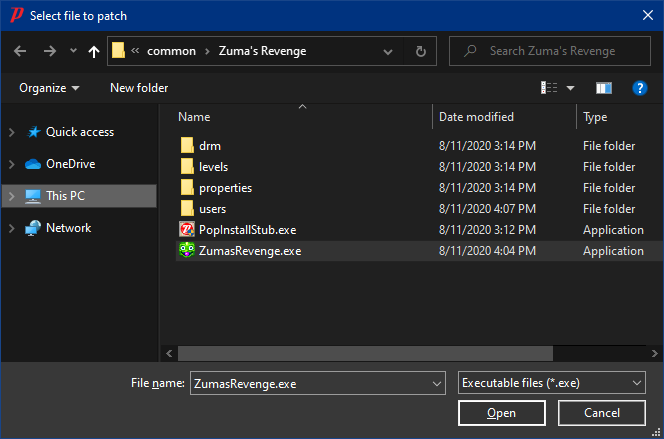Click in the Search Zuma's Revenge field

[550, 51]
